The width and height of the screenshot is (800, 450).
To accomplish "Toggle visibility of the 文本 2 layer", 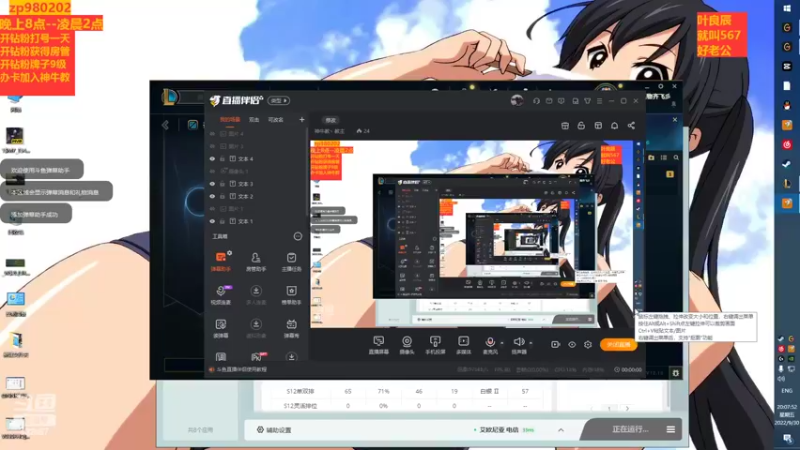I will (x=212, y=196).
